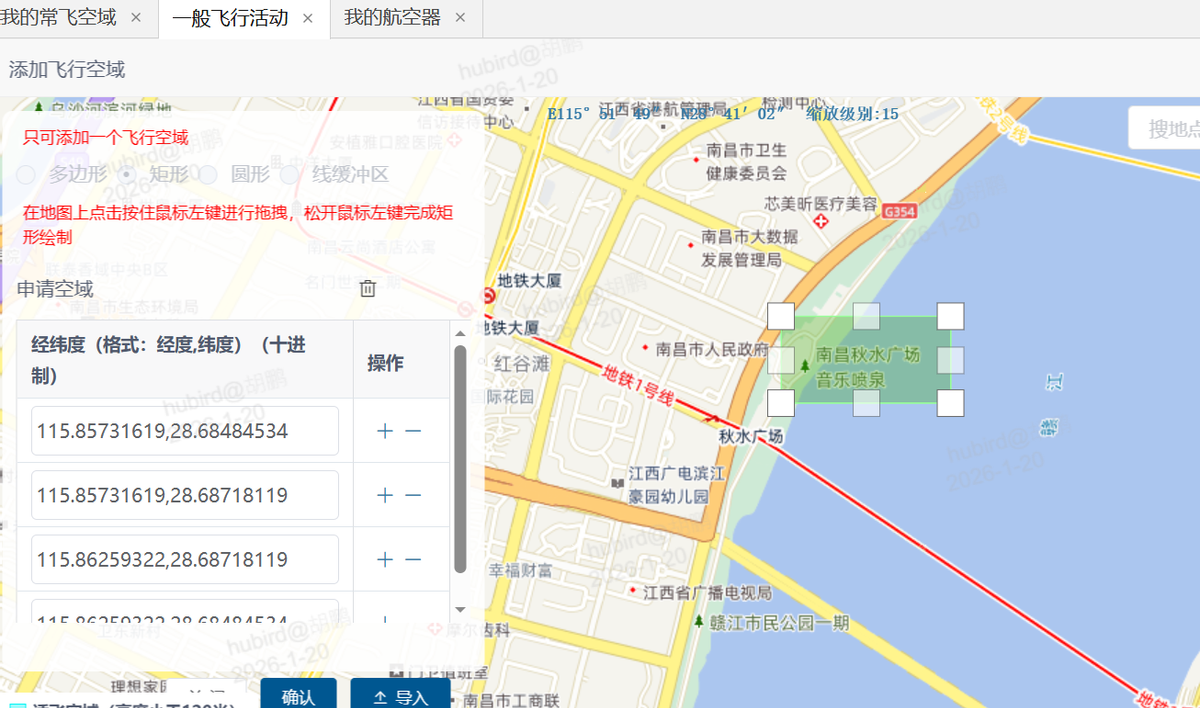1200x708 pixels.
Task: Close the 我的航空器 tab
Action: [460, 18]
